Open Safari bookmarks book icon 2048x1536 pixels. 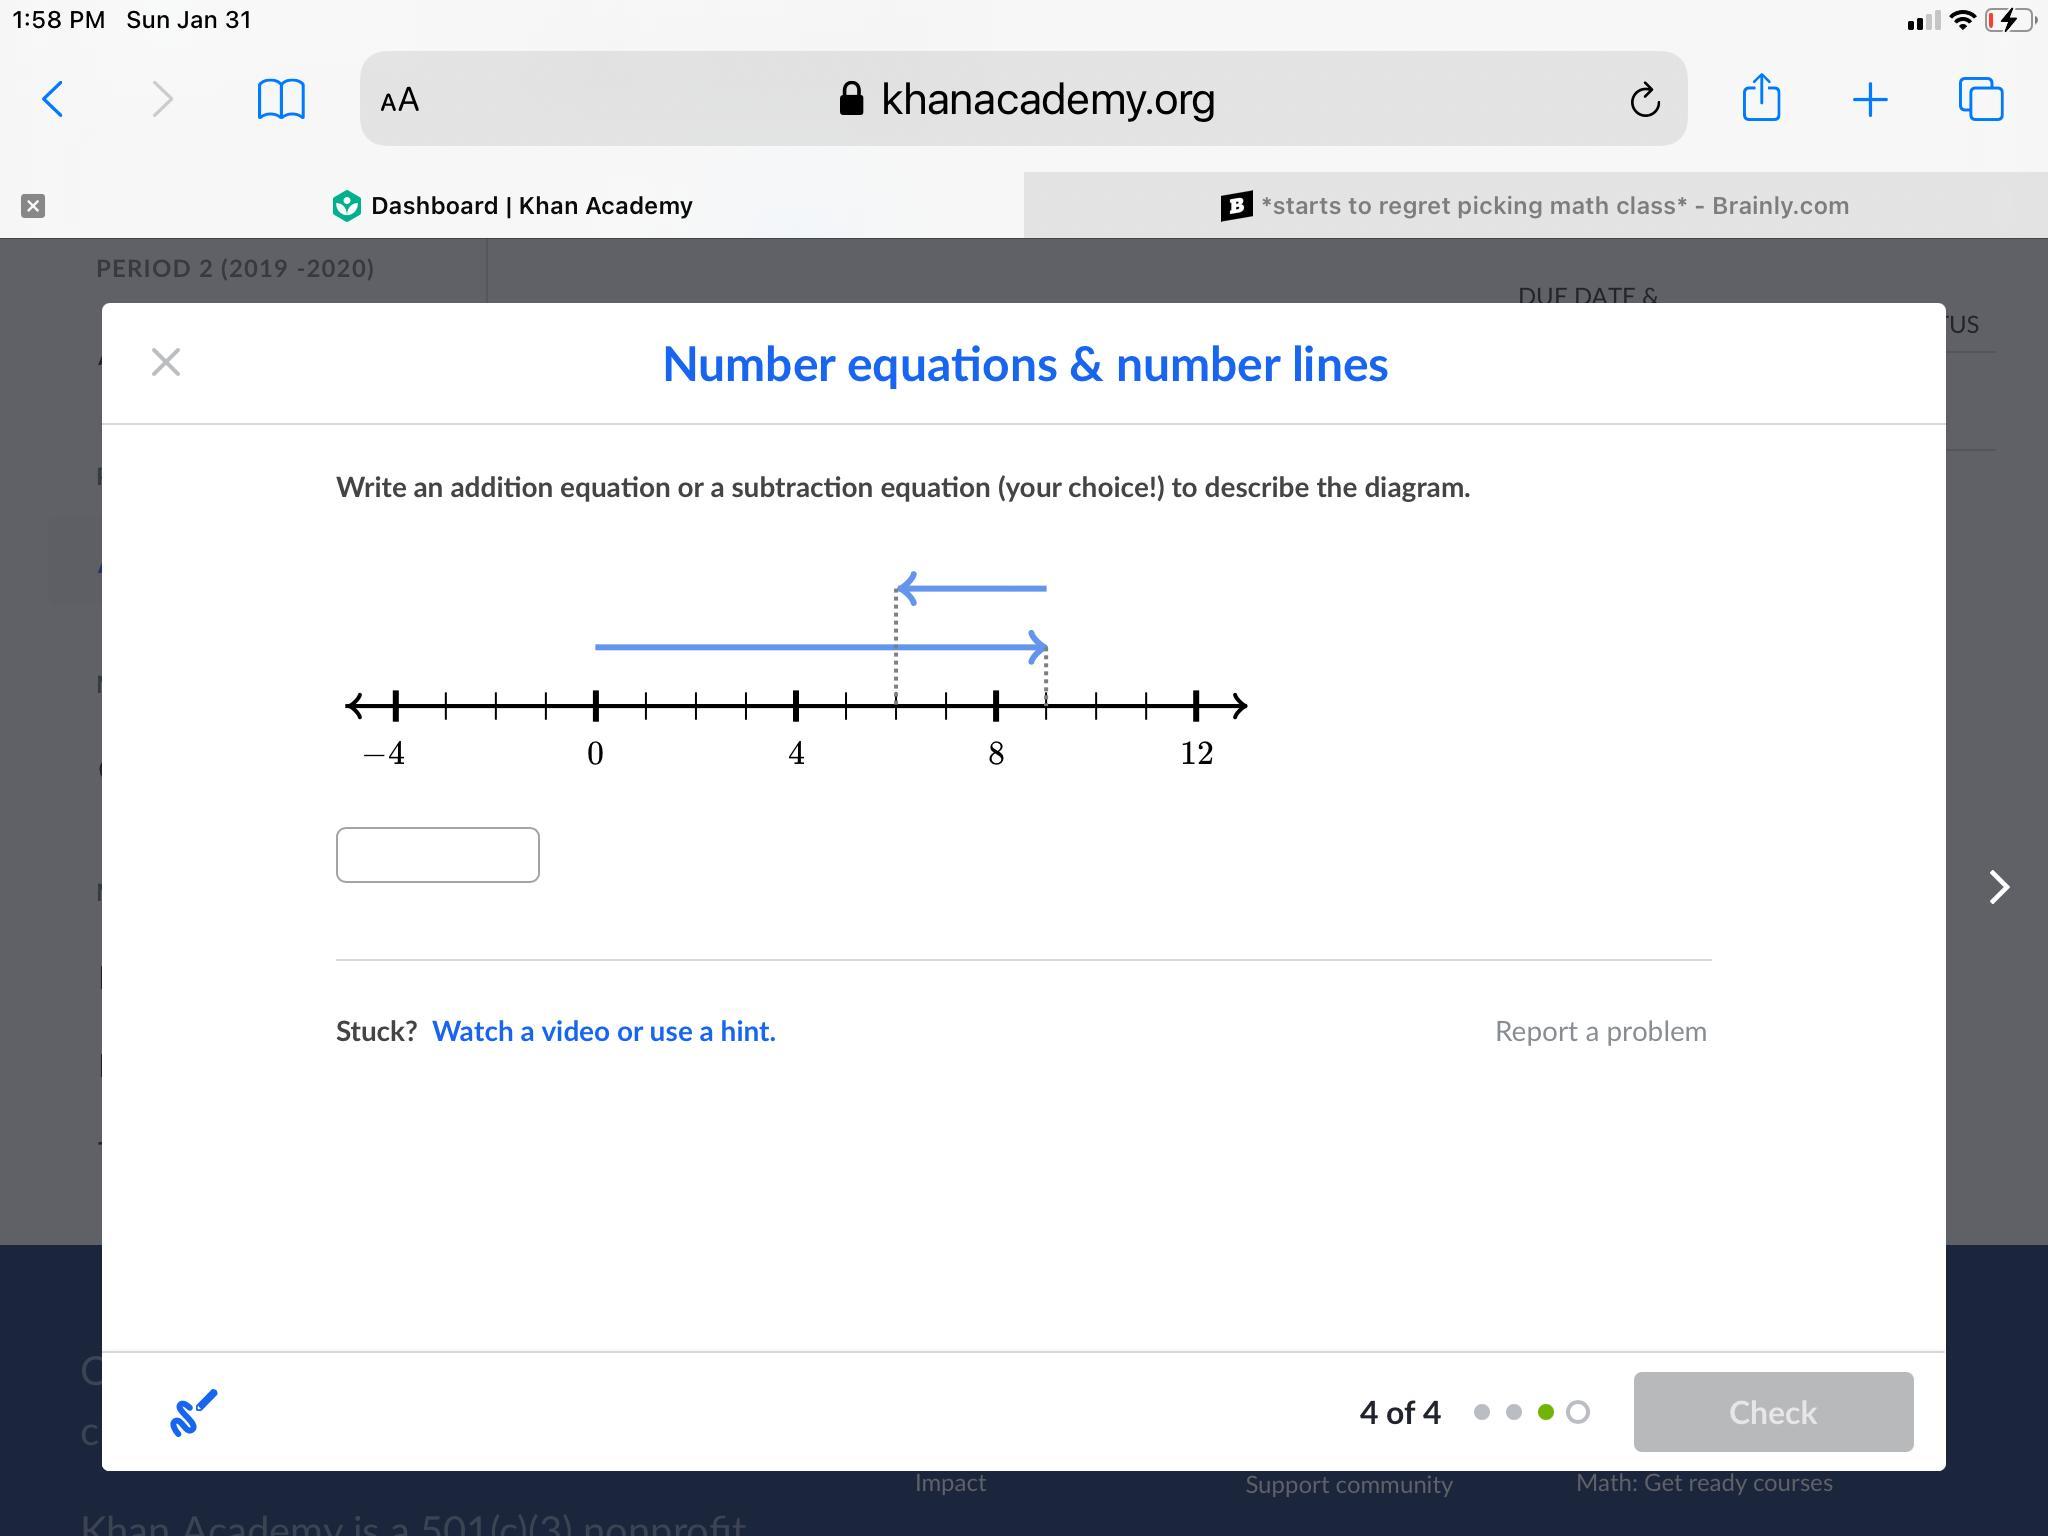pos(281,99)
